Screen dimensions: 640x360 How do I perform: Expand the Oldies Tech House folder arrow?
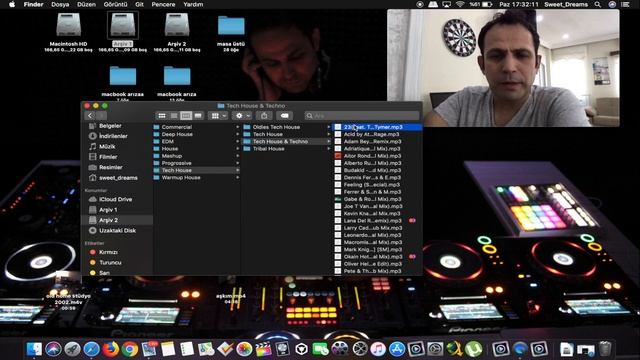coord(329,127)
